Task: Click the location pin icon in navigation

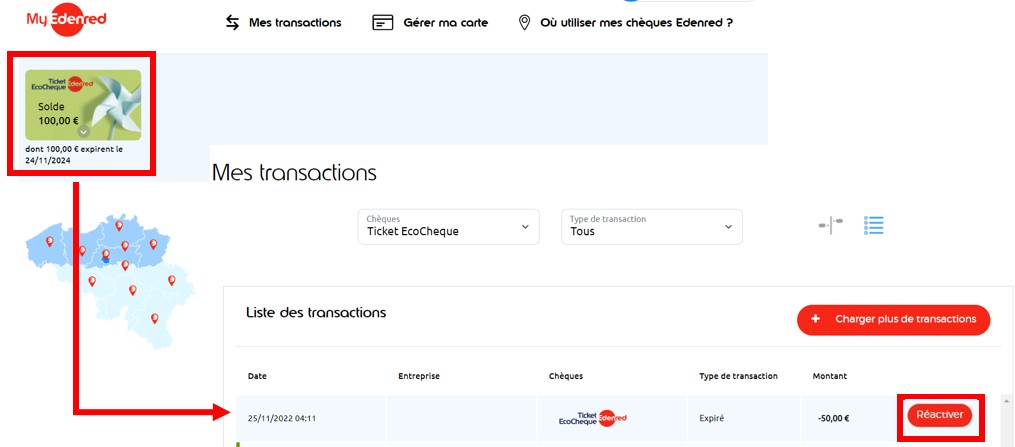Action: 524,23
